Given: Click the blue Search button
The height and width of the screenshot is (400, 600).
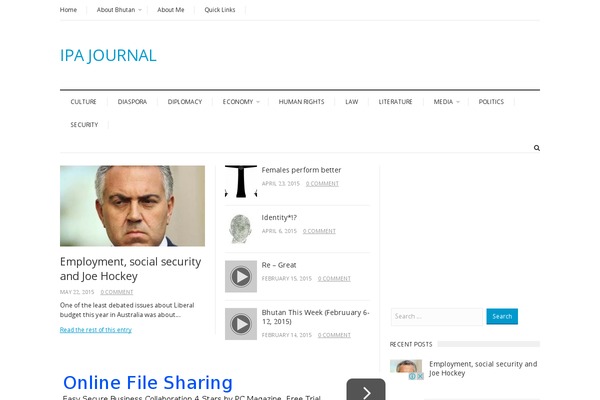Looking at the screenshot, I should point(502,317).
